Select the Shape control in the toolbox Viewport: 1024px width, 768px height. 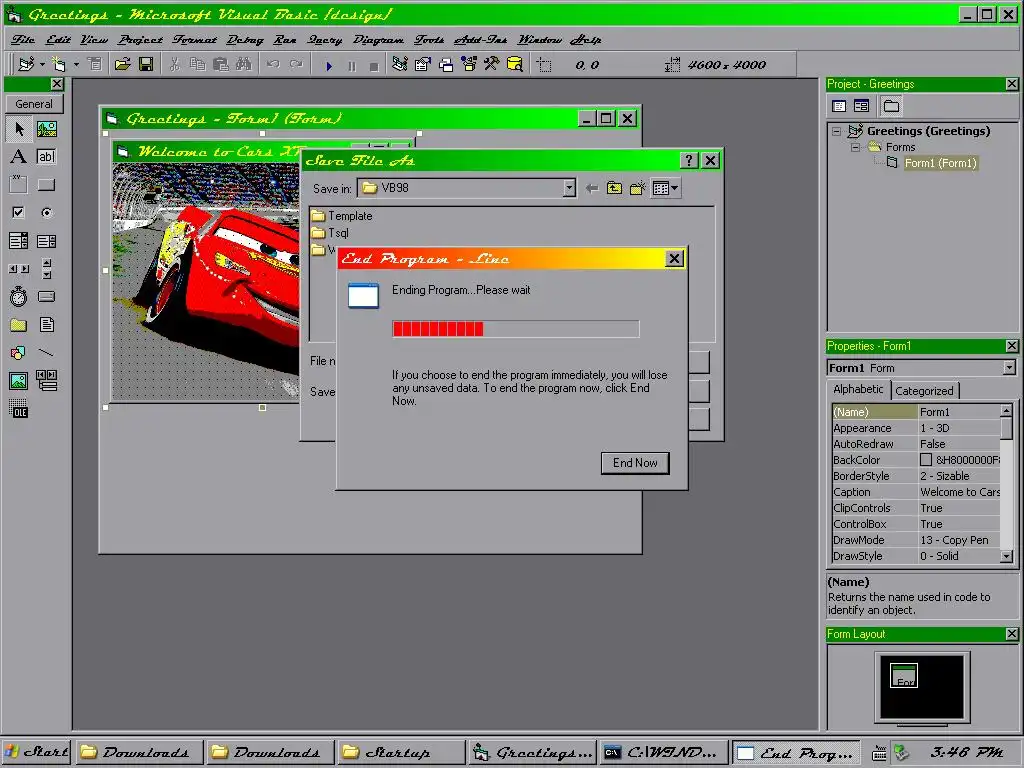click(x=19, y=353)
